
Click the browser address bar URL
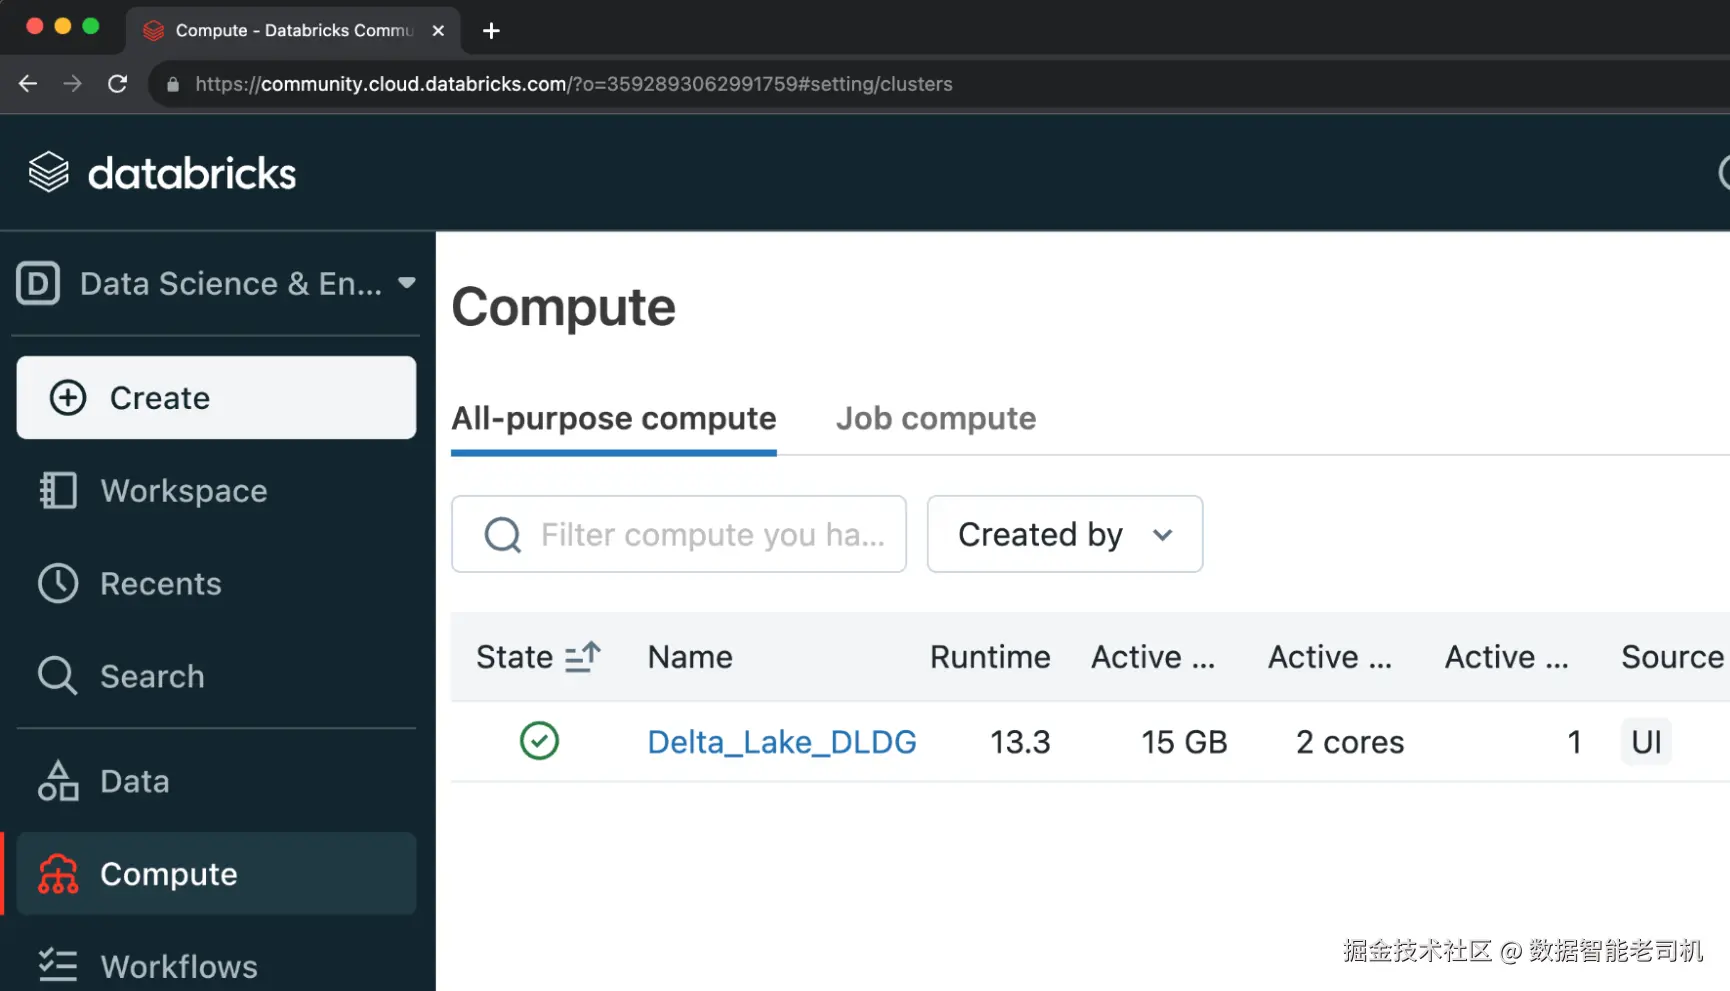(573, 84)
